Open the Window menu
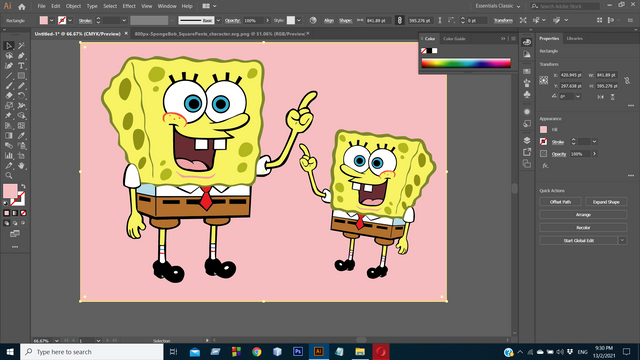640x360 pixels. point(167,6)
